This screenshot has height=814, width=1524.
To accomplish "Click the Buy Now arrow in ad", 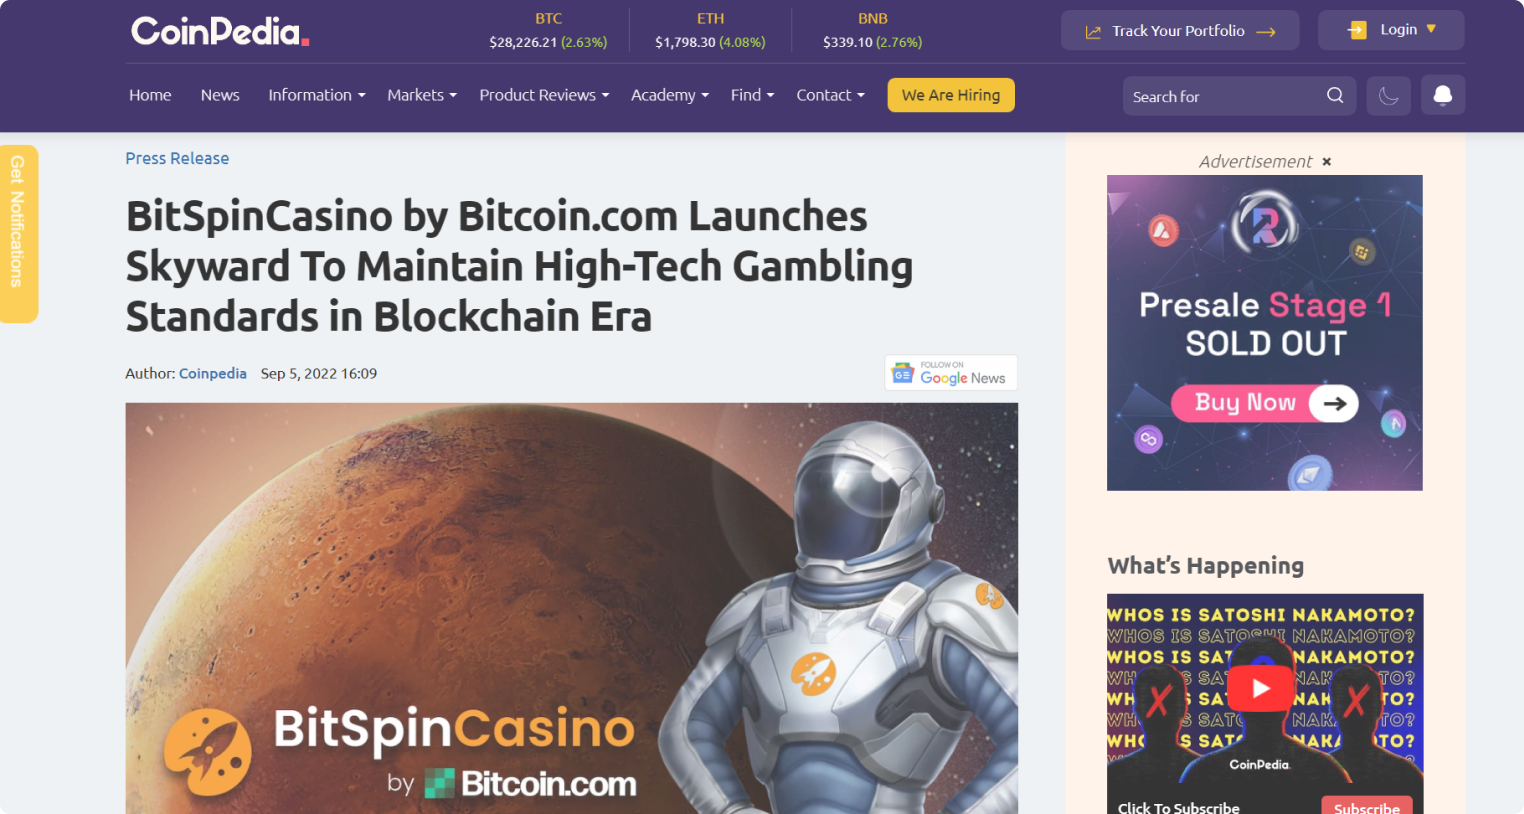I will pyautogui.click(x=1334, y=403).
